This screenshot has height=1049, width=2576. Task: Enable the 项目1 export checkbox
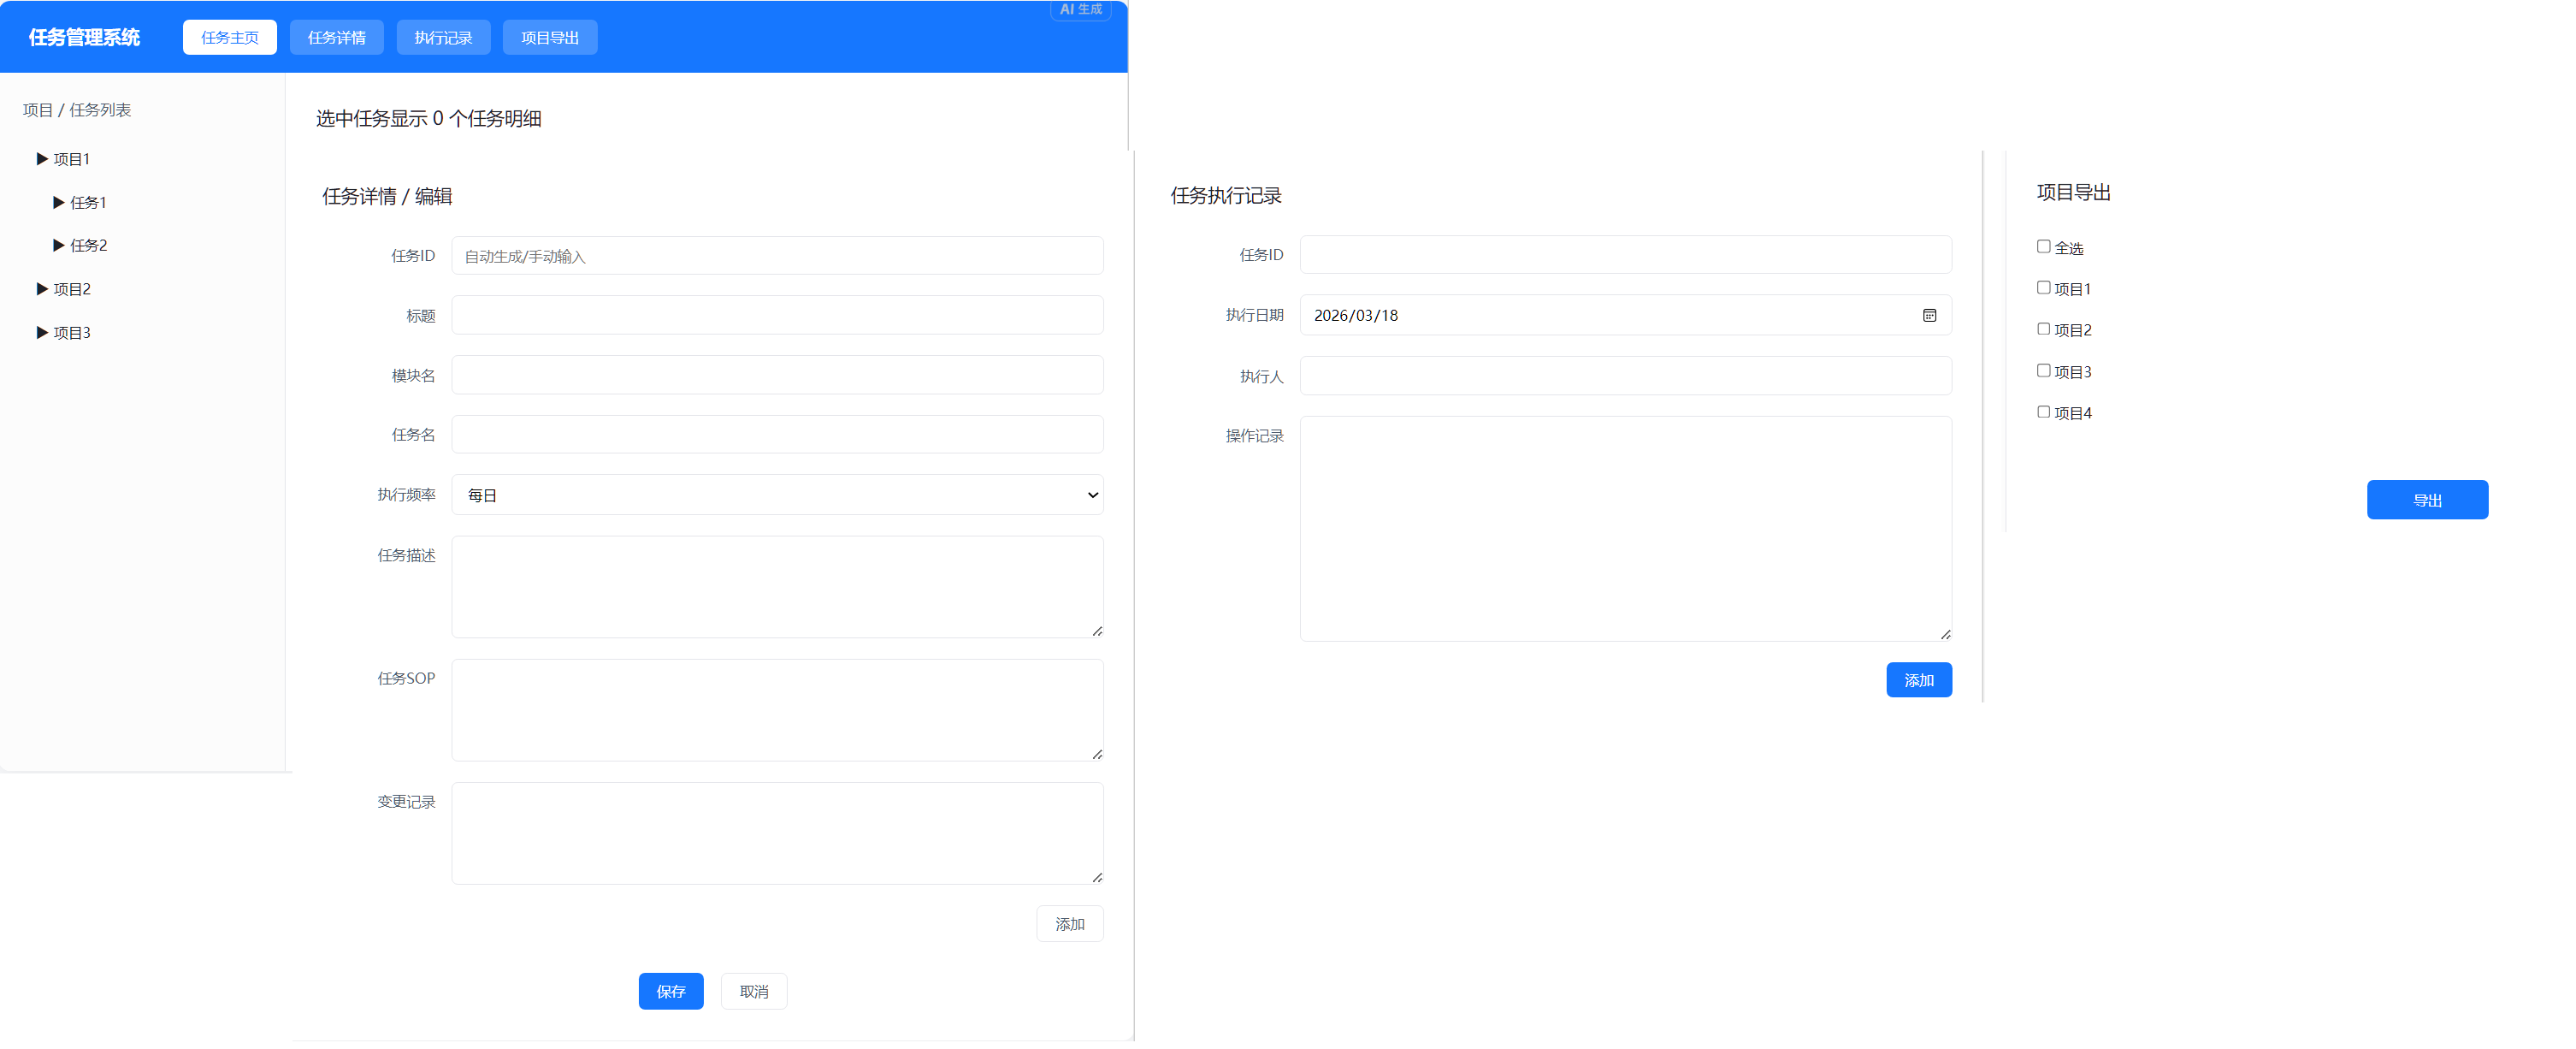point(2043,288)
